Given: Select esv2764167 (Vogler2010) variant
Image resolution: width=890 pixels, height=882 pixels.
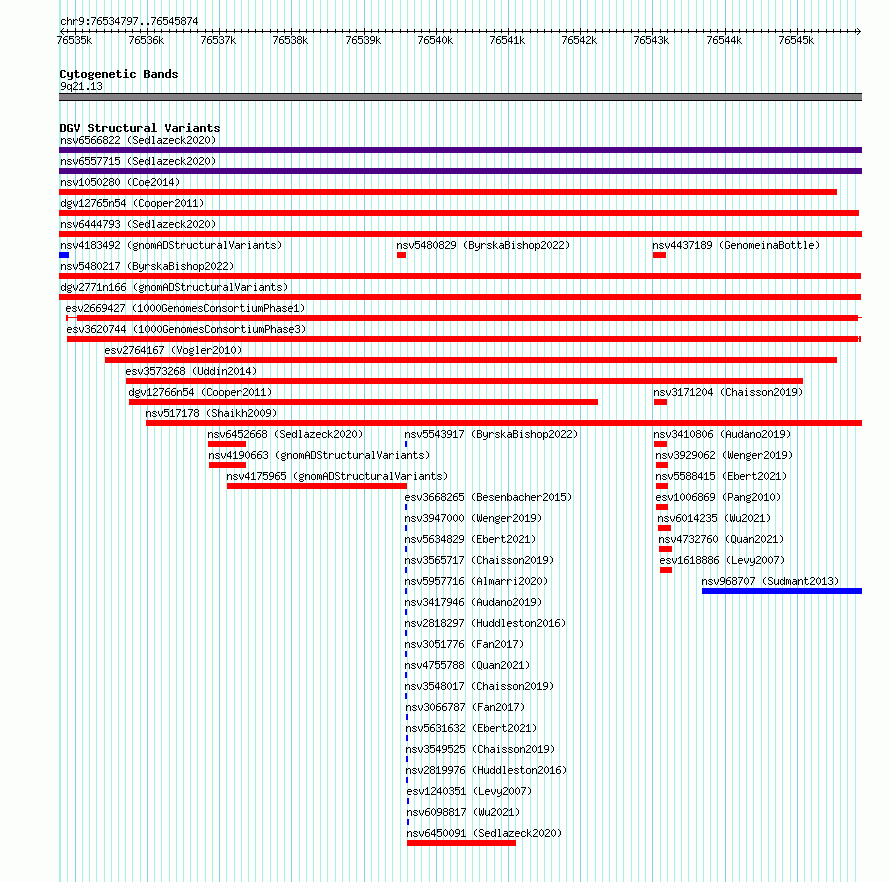Looking at the screenshot, I should click(x=173, y=350).
